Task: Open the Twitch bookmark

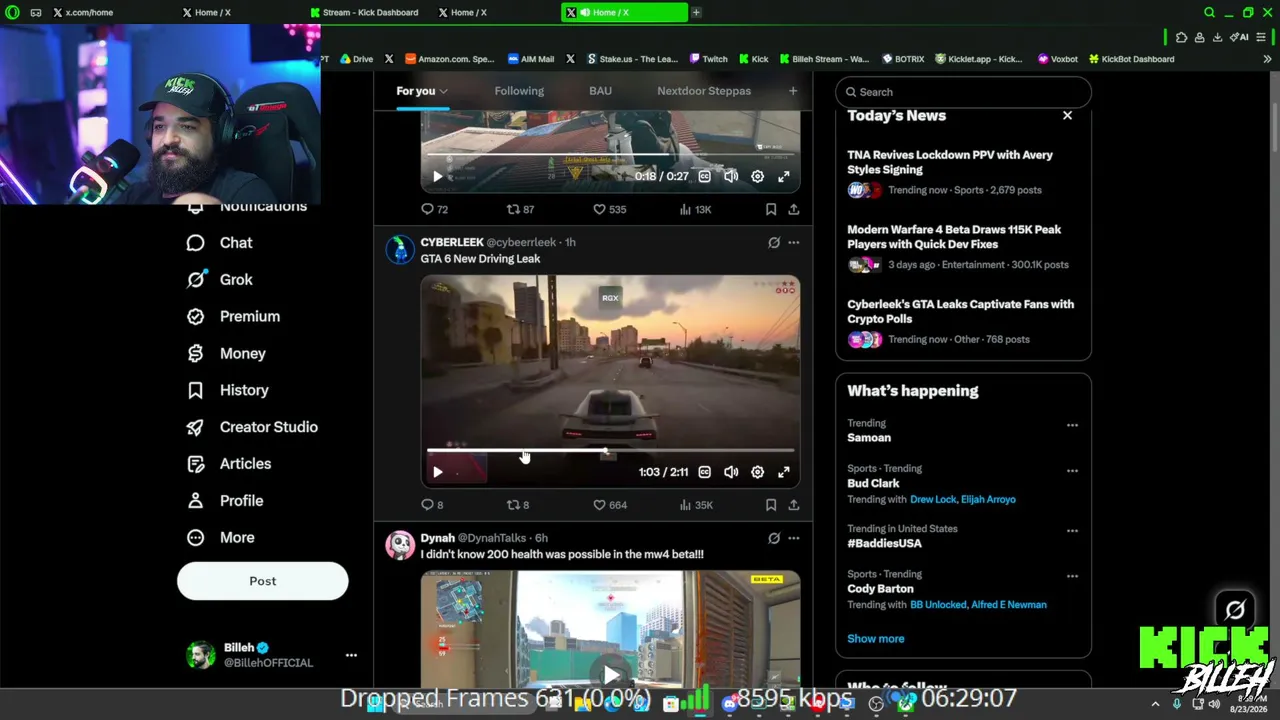Action: [x=708, y=59]
